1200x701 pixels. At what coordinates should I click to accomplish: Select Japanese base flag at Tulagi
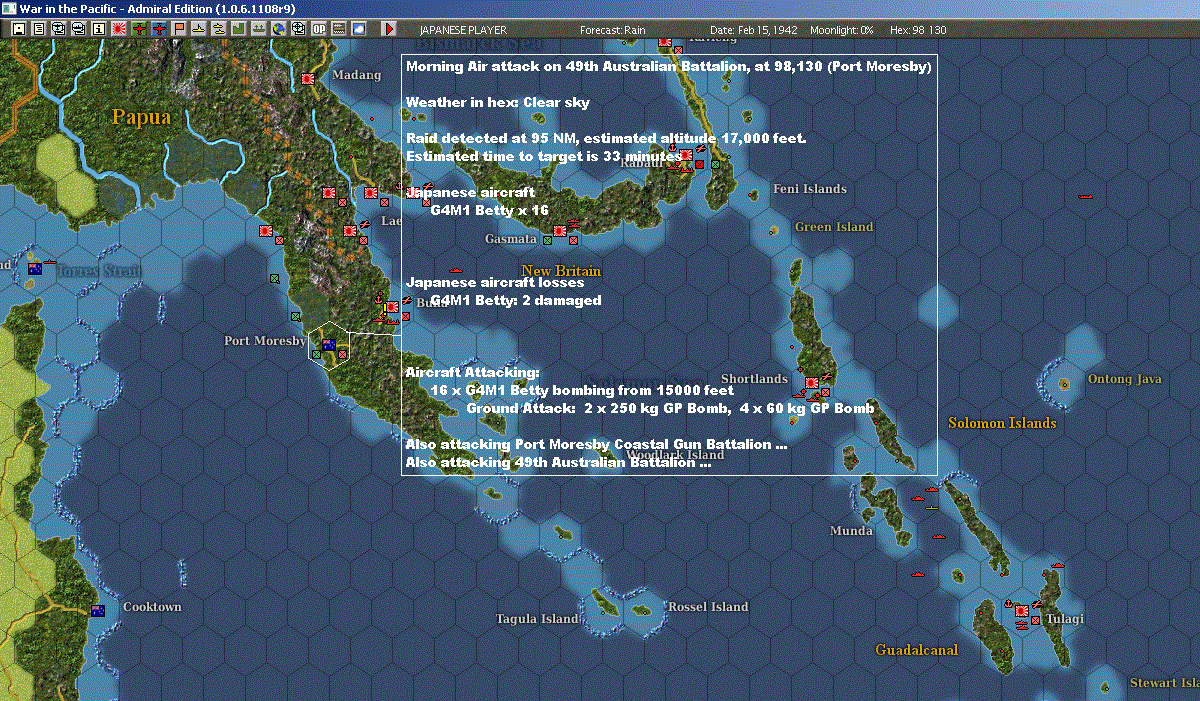[1022, 609]
